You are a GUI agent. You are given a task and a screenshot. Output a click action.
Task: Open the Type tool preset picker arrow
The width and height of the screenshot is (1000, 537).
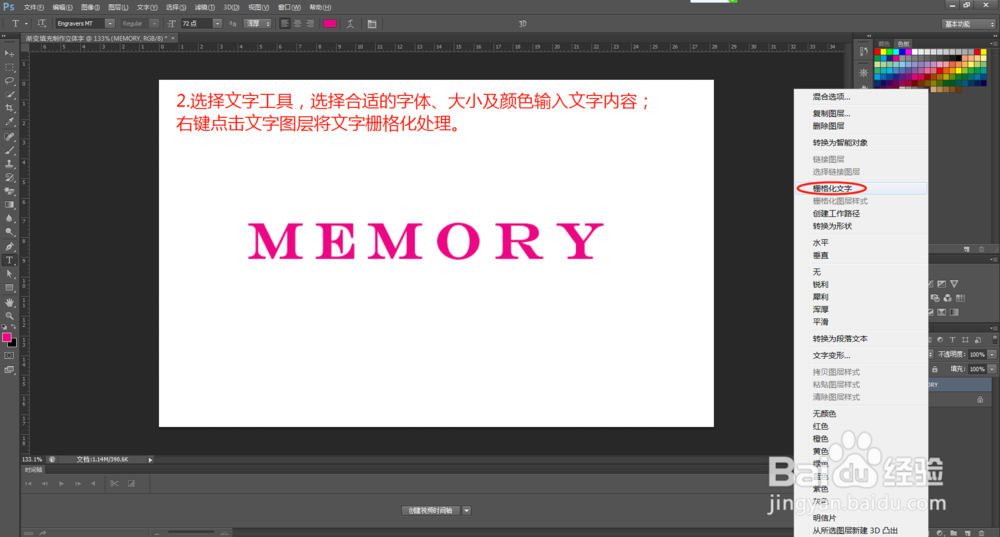[26, 24]
